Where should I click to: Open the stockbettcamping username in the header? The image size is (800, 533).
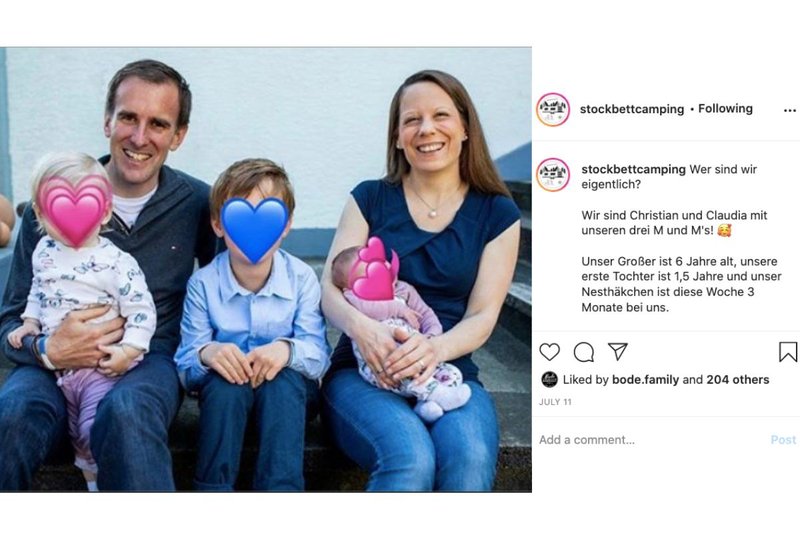[632, 109]
